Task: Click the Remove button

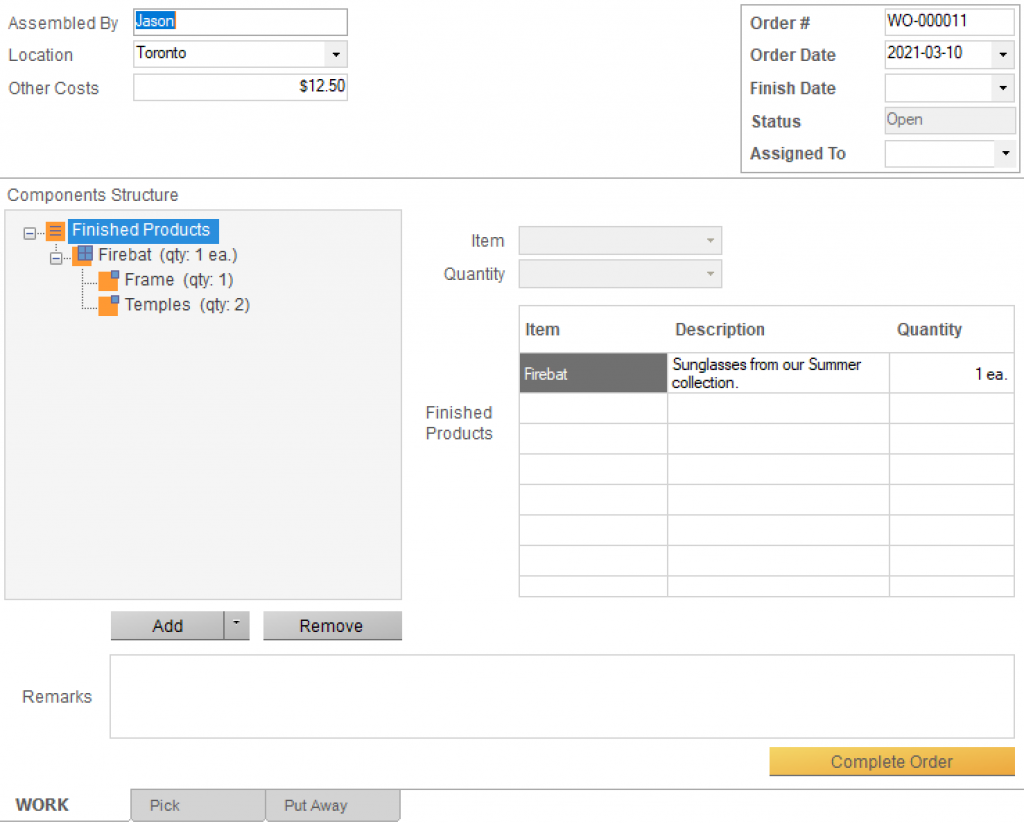Action: (x=331, y=626)
